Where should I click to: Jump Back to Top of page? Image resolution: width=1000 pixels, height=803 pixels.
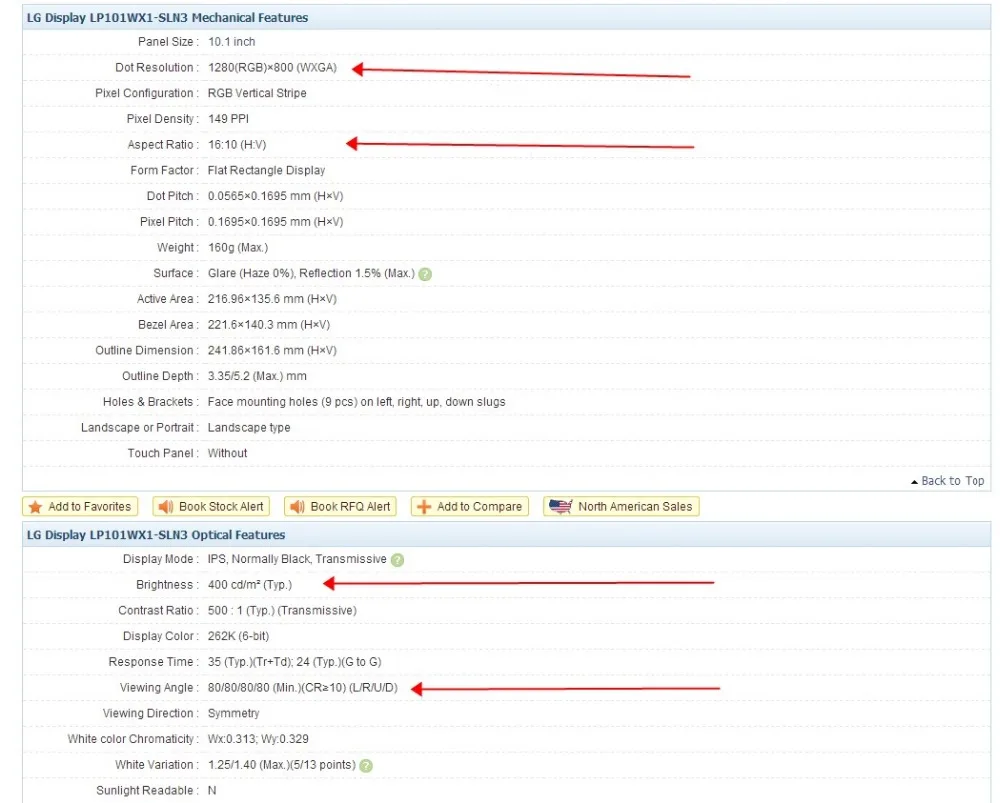952,481
